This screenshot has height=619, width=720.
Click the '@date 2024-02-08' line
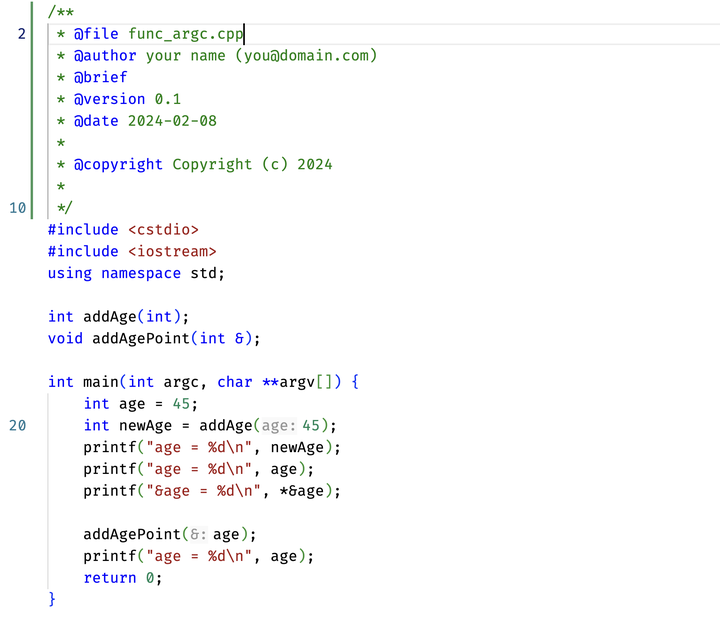[136, 121]
